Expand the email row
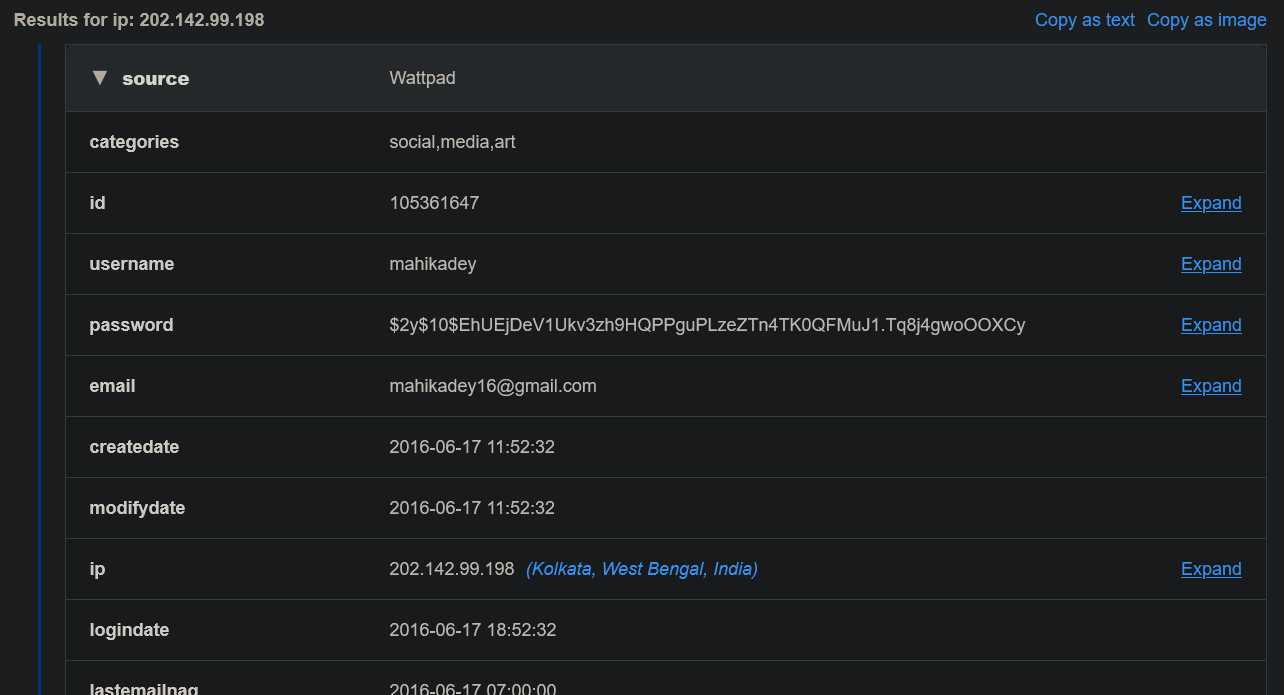Image resolution: width=1284 pixels, height=695 pixels. tap(1211, 386)
